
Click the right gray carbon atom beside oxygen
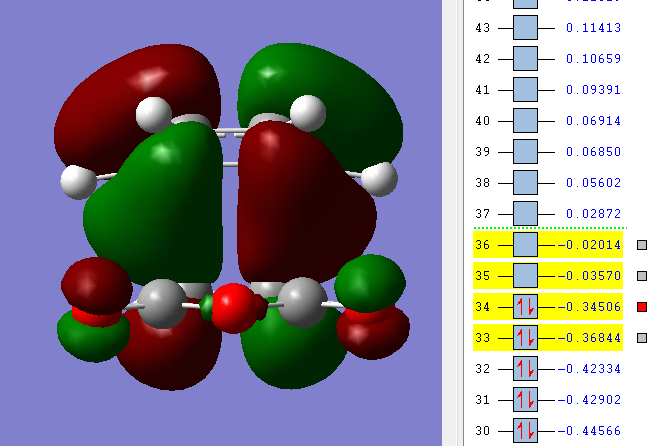(302, 303)
